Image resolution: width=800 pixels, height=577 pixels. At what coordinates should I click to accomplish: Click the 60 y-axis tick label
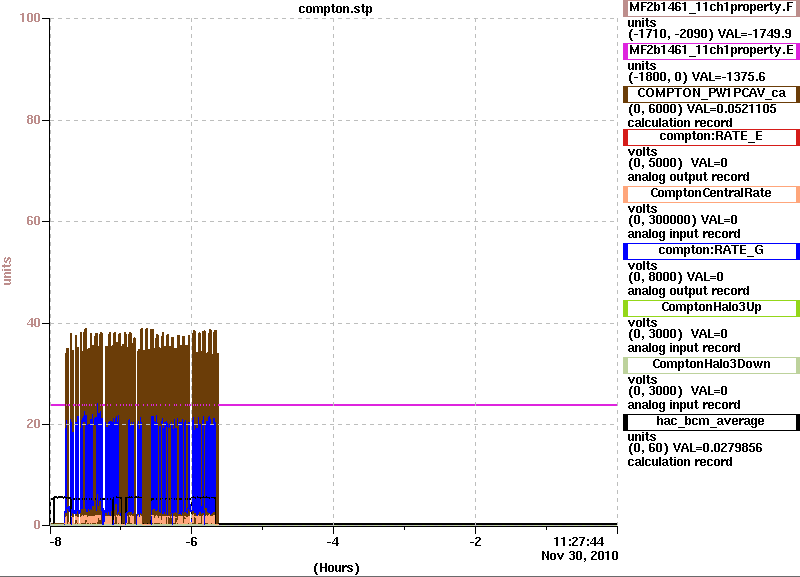[x=33, y=221]
